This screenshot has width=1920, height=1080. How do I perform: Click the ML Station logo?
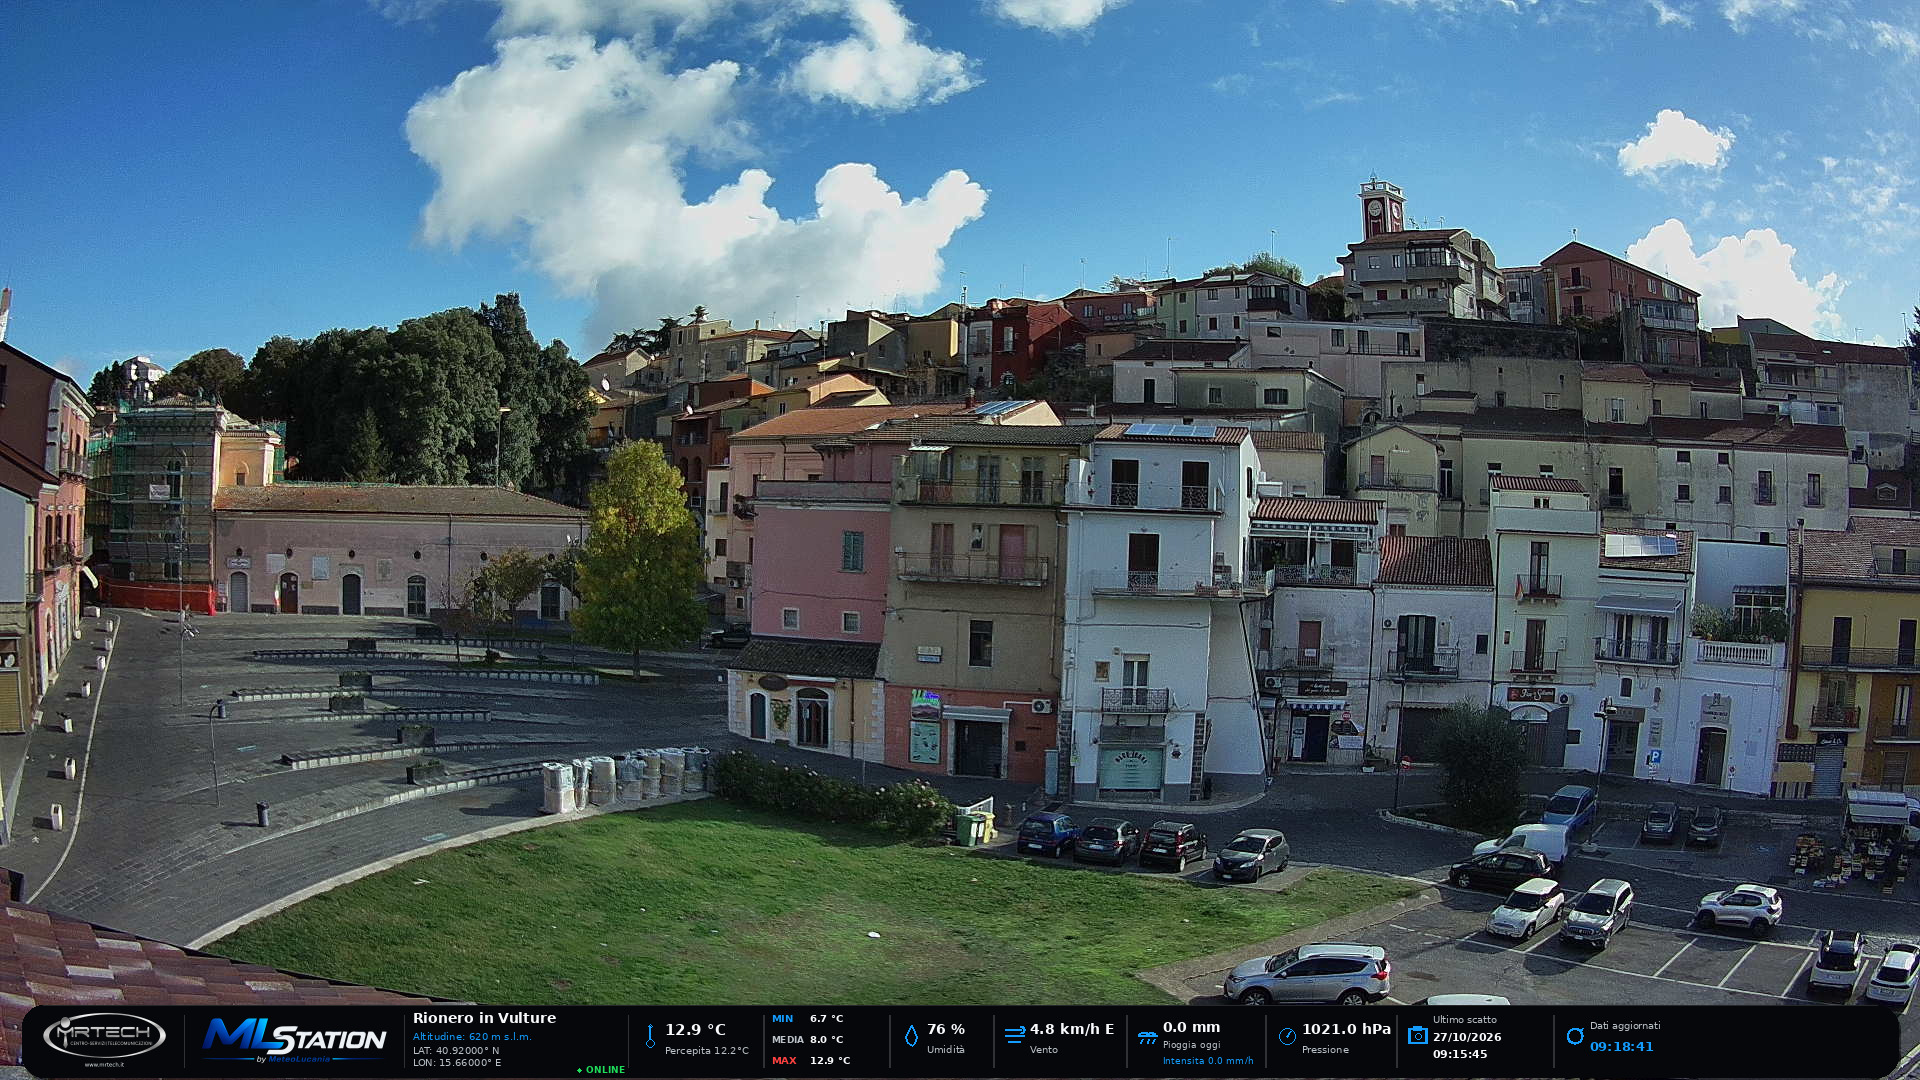[x=294, y=1038]
